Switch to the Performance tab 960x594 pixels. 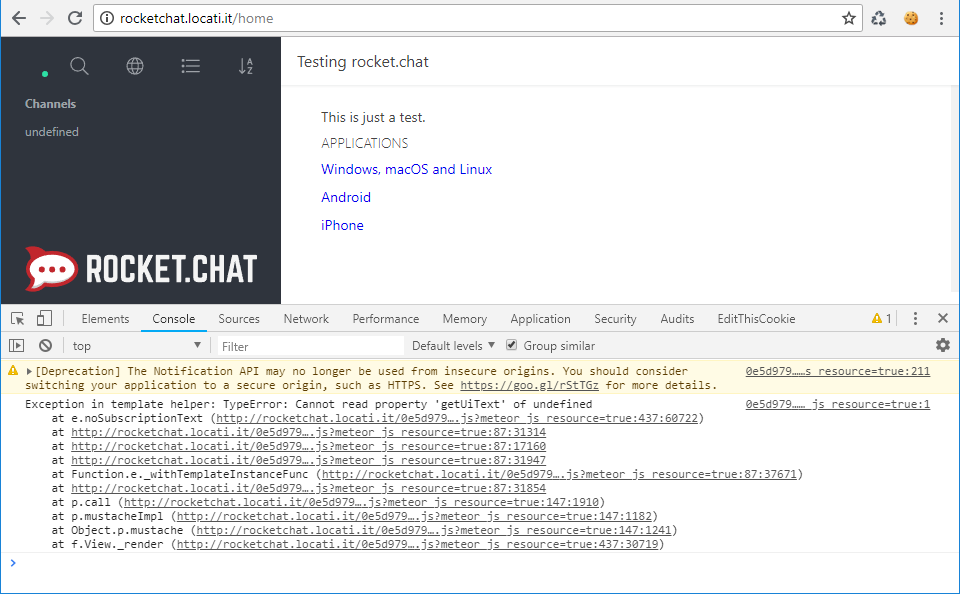coord(386,319)
